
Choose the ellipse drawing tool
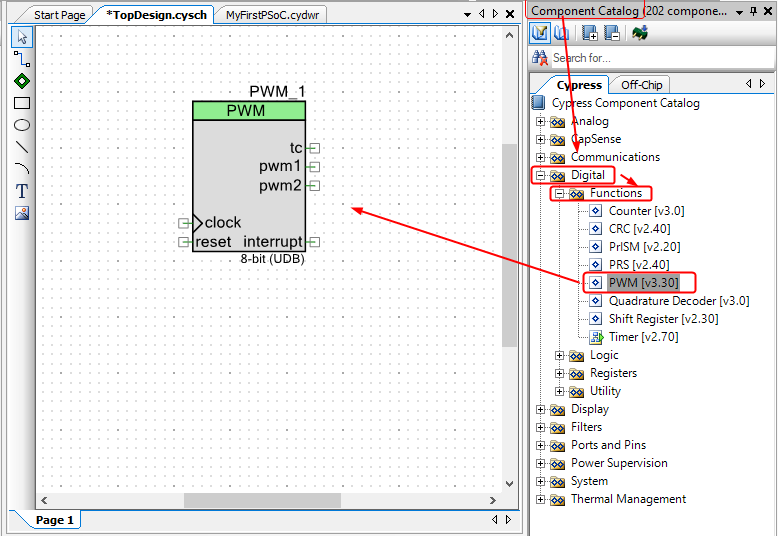coord(22,125)
